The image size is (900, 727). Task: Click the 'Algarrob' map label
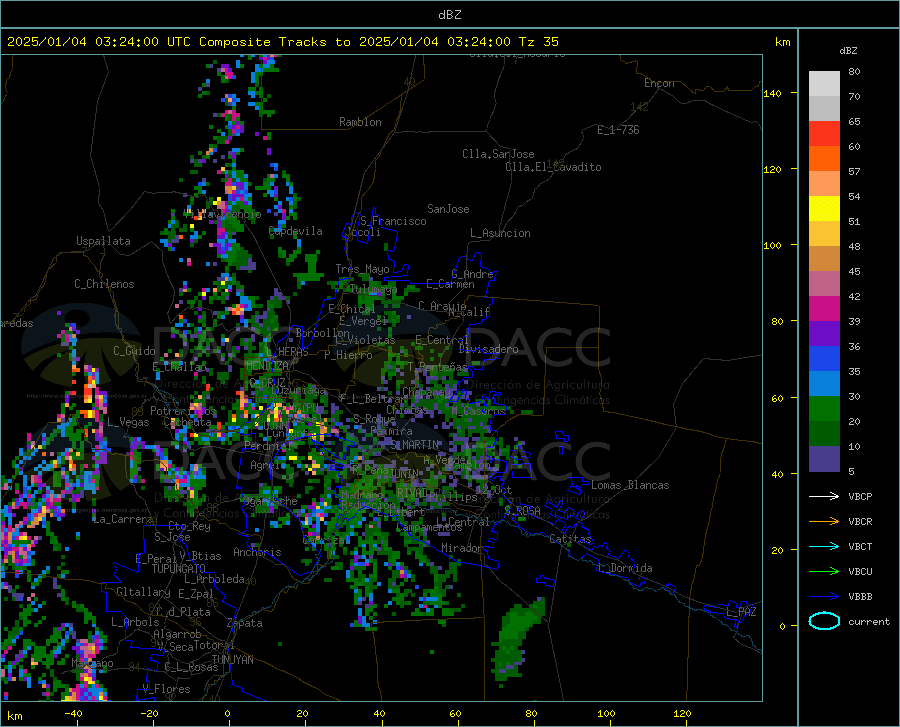click(x=177, y=634)
